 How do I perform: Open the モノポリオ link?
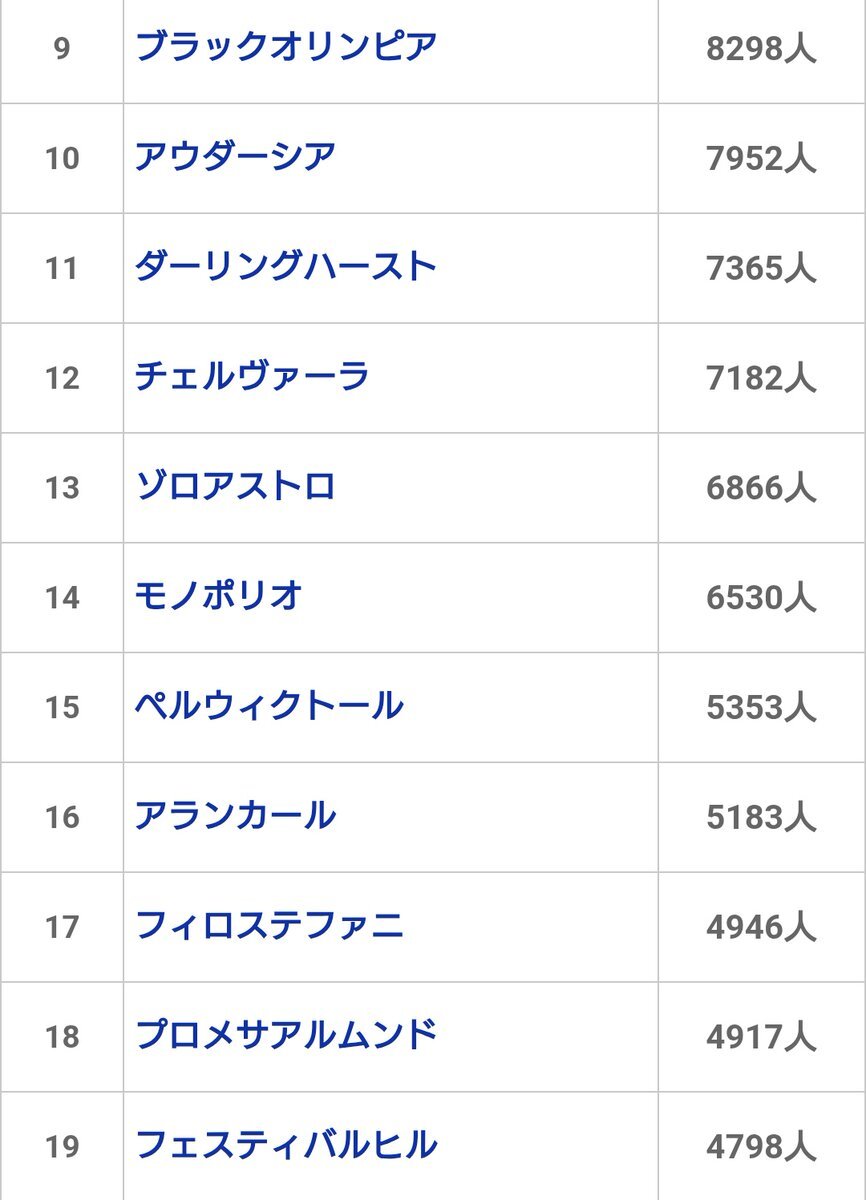[219, 597]
